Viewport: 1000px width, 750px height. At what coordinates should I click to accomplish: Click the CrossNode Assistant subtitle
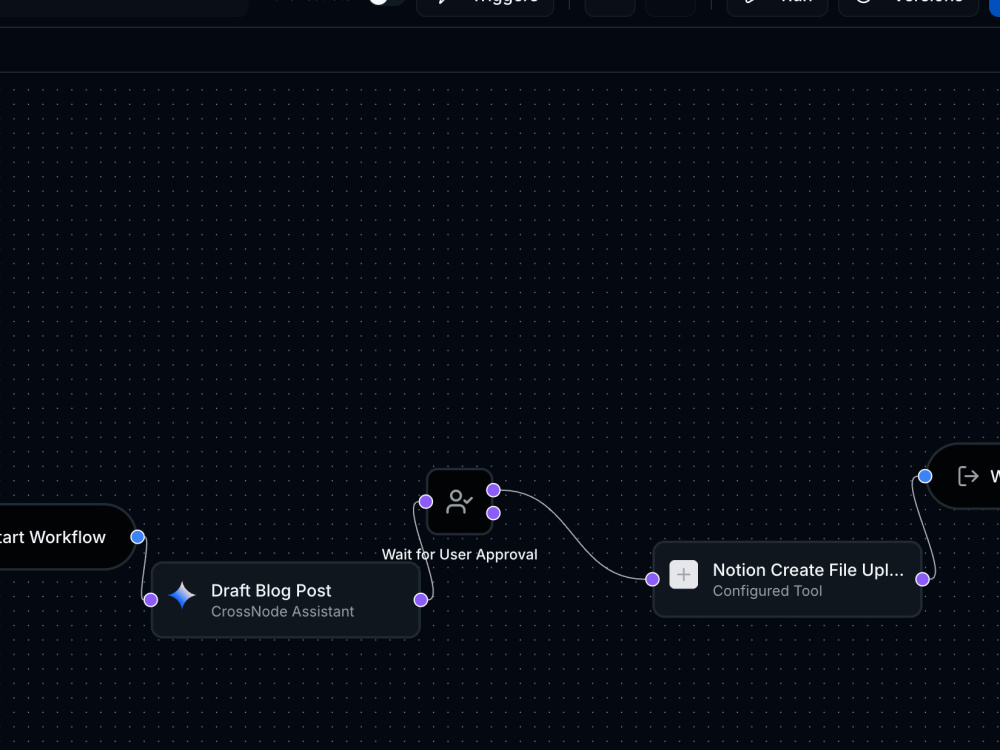283,612
